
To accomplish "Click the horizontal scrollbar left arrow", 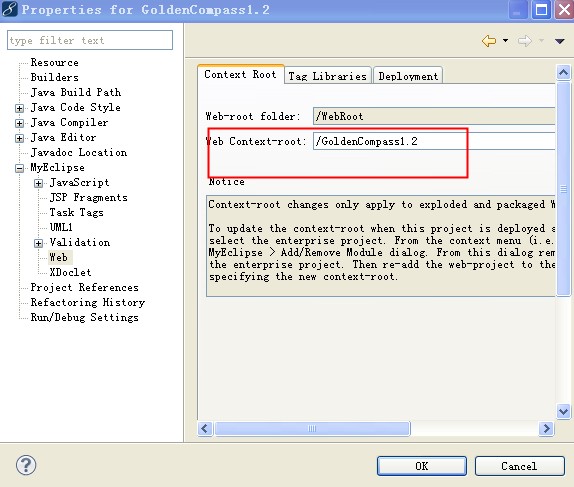I will [x=205, y=428].
